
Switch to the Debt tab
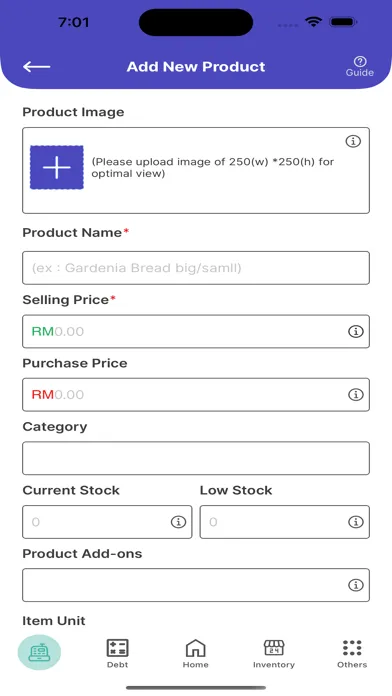118,654
